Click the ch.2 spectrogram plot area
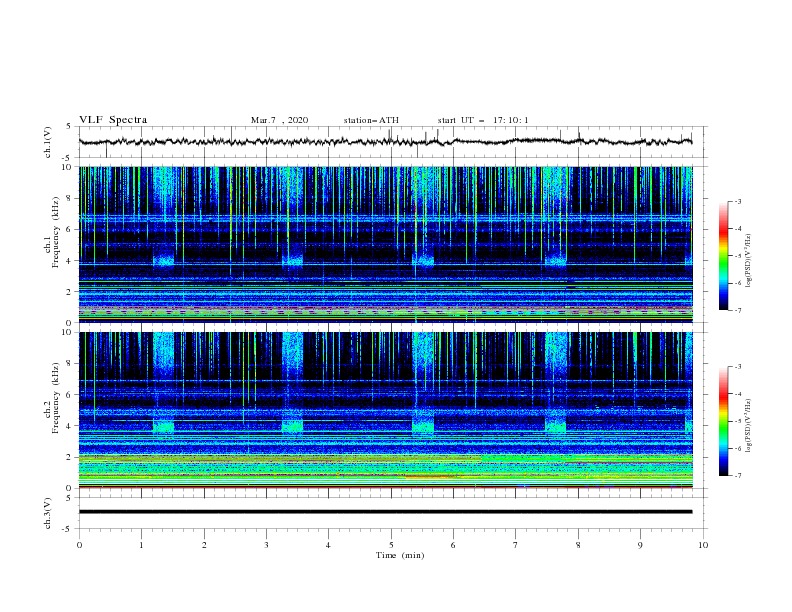The image size is (792, 612). 385,410
